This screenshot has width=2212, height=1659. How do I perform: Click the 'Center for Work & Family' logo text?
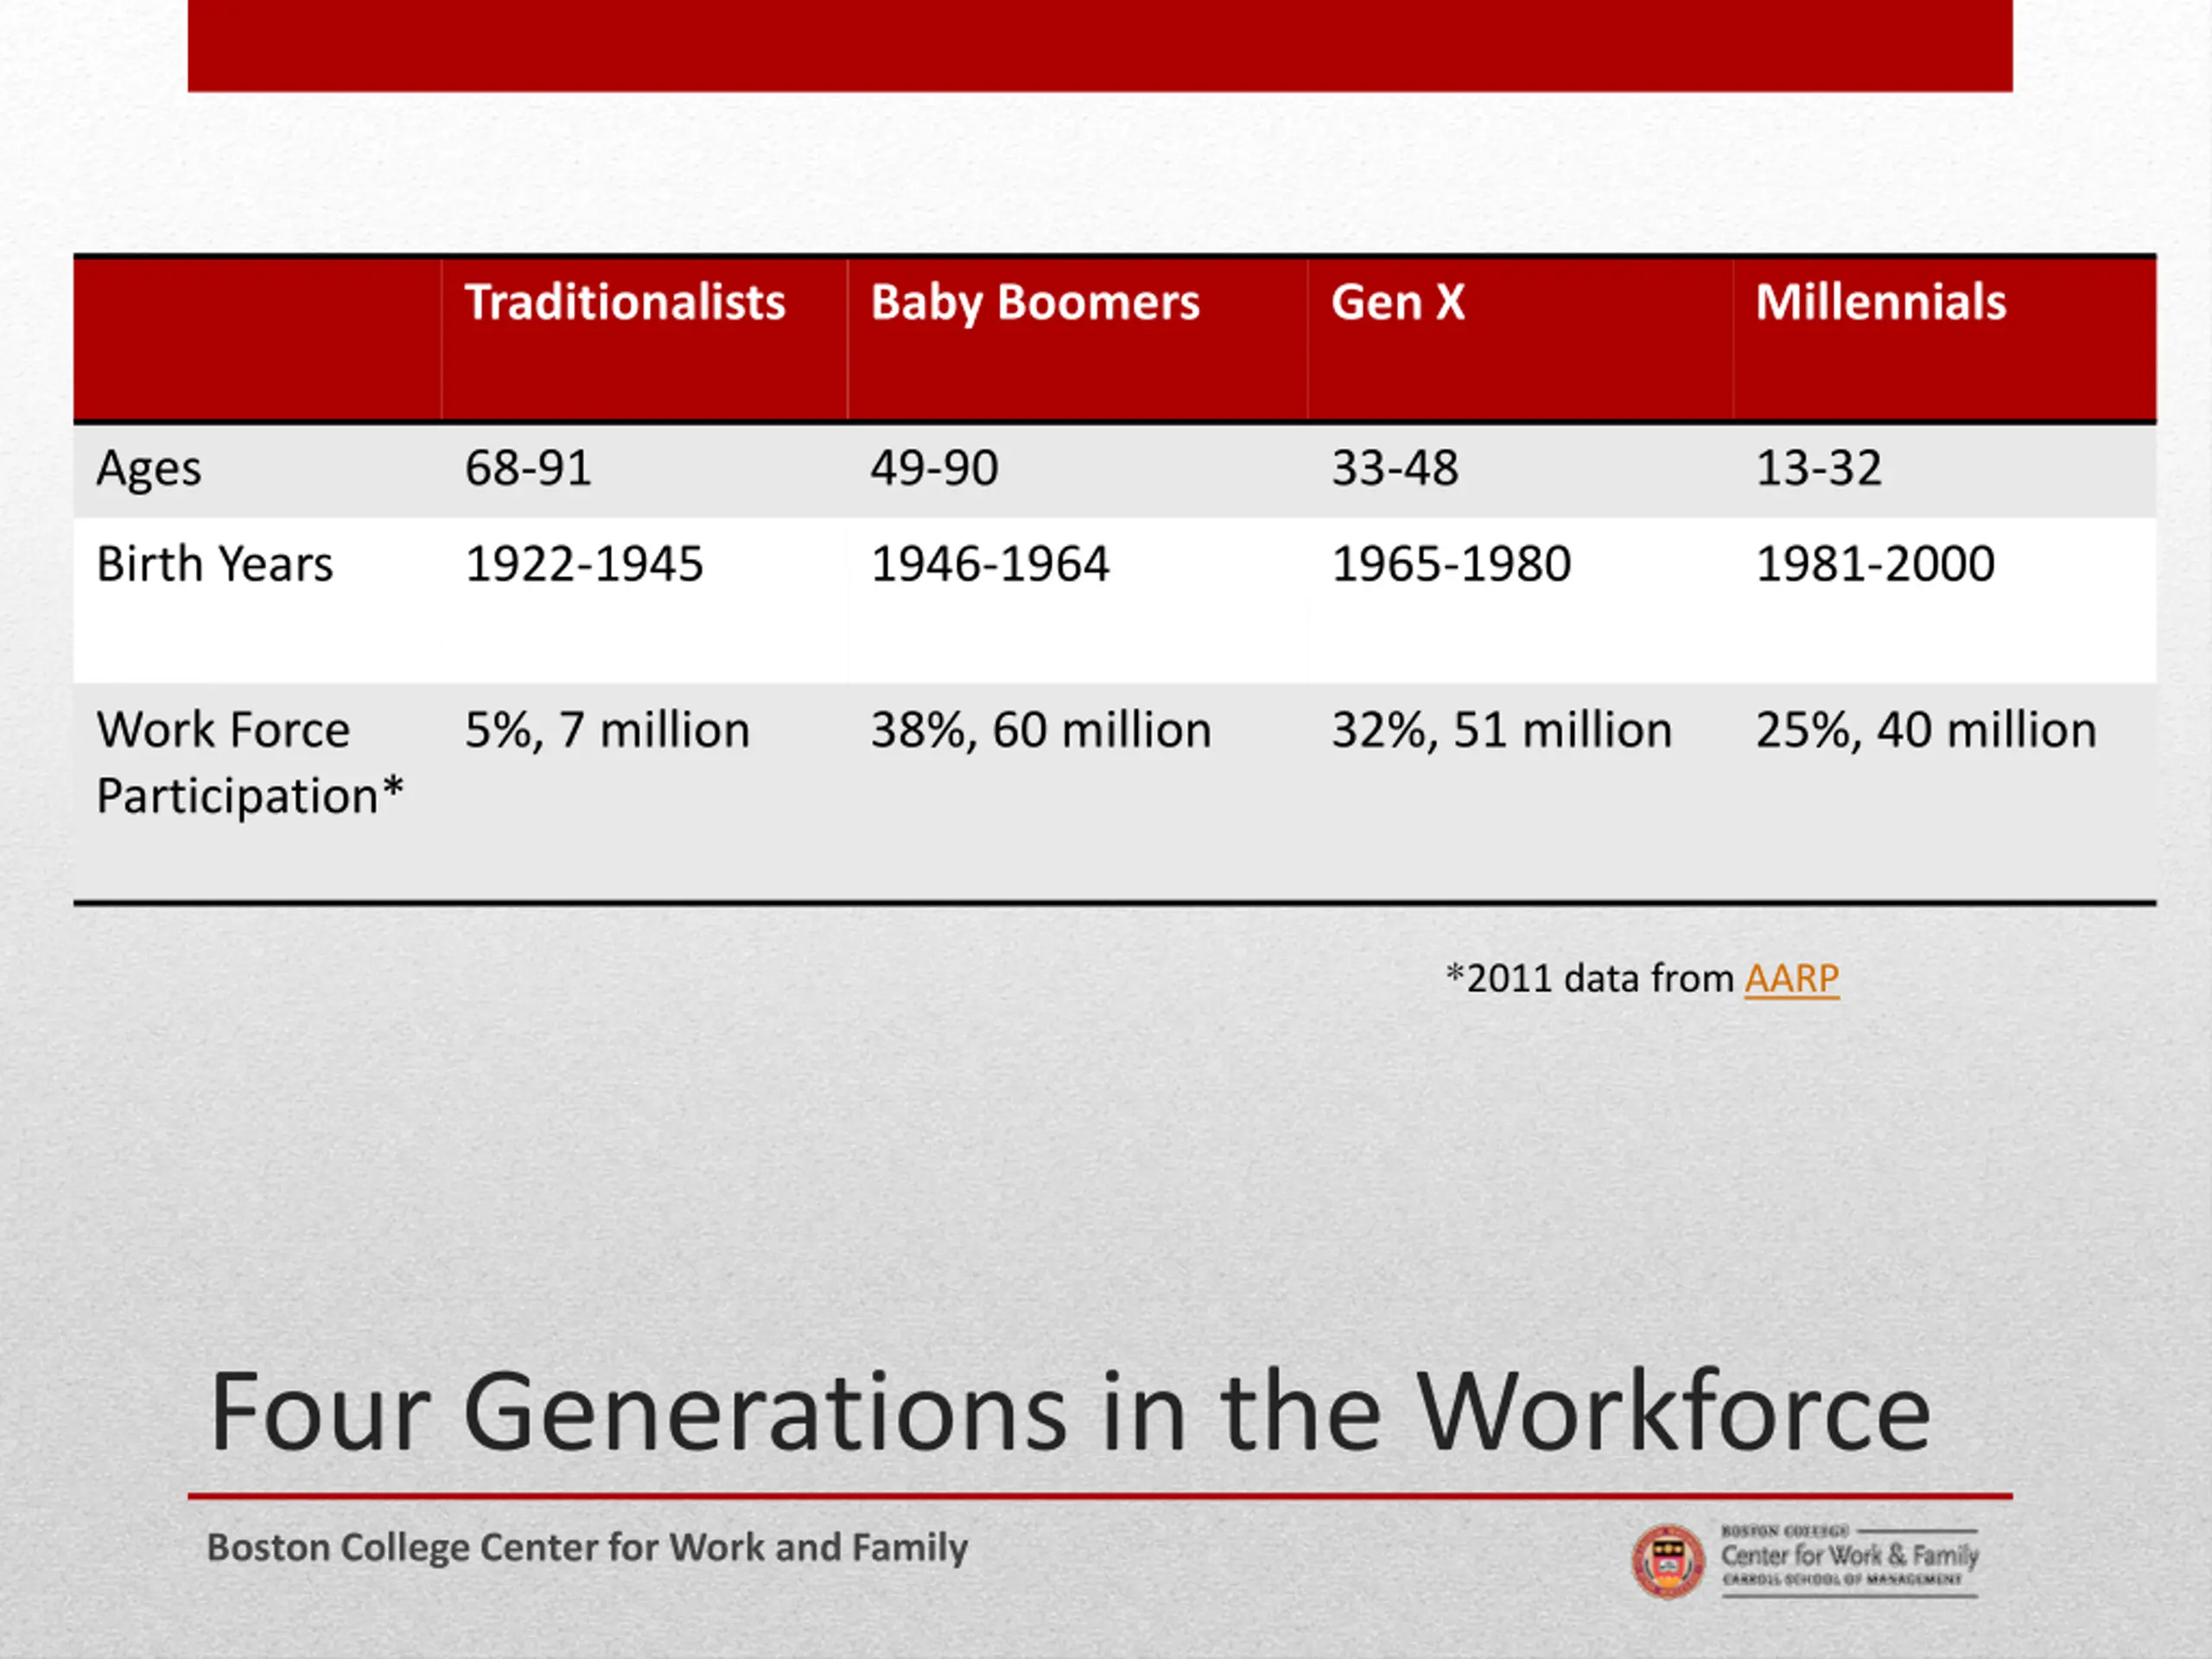click(1849, 1556)
